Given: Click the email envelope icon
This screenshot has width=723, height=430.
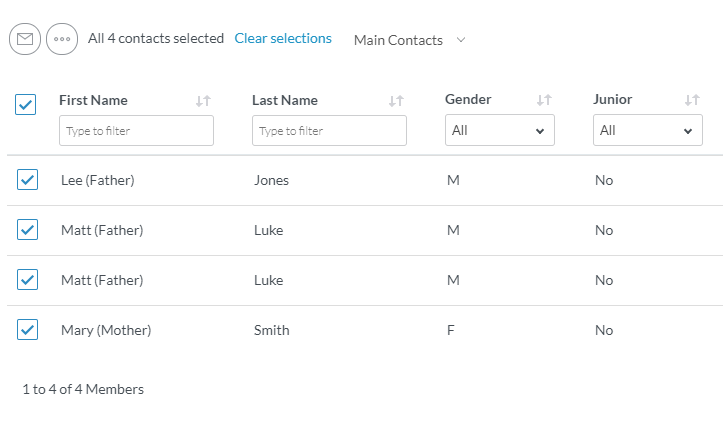Looking at the screenshot, I should pyautogui.click(x=25, y=39).
